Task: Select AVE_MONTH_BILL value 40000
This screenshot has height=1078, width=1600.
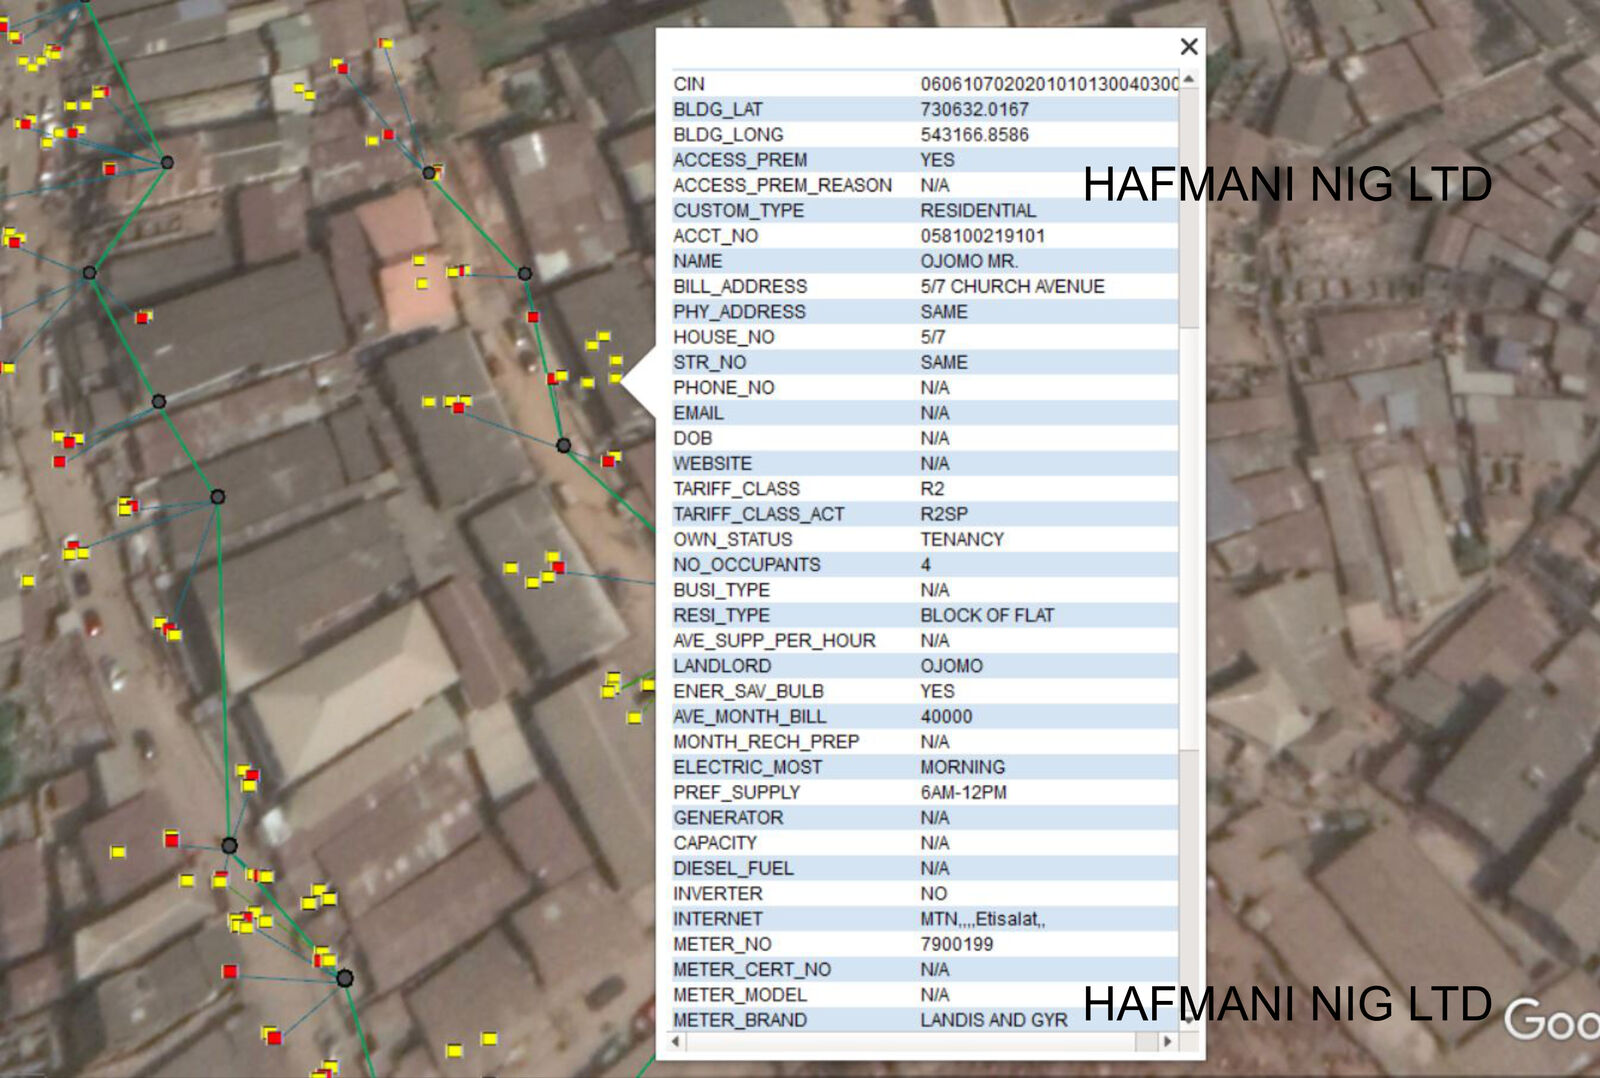Action: 946,716
